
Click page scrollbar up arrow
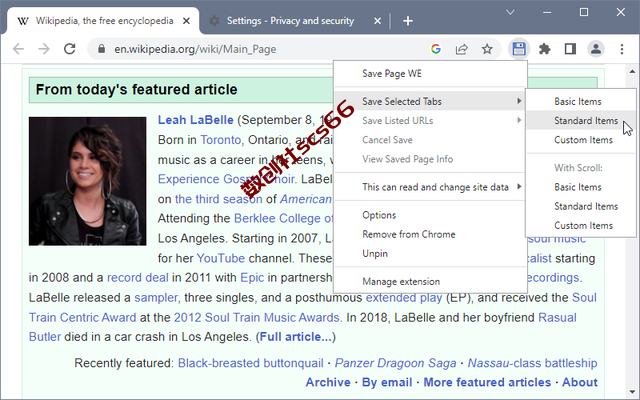pyautogui.click(x=632, y=71)
